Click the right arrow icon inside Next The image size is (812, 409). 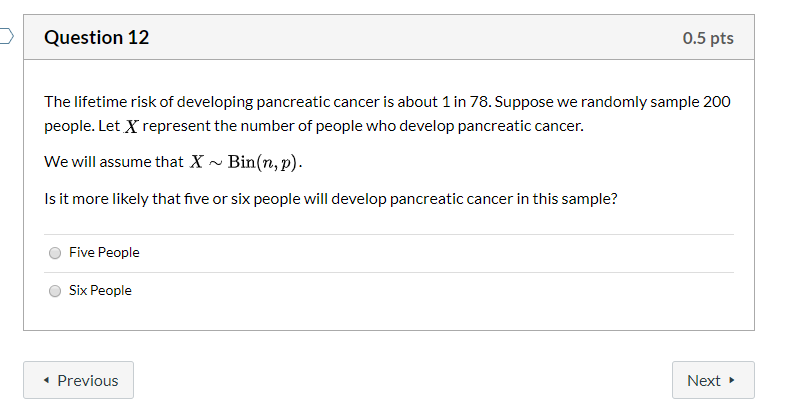pos(732,380)
